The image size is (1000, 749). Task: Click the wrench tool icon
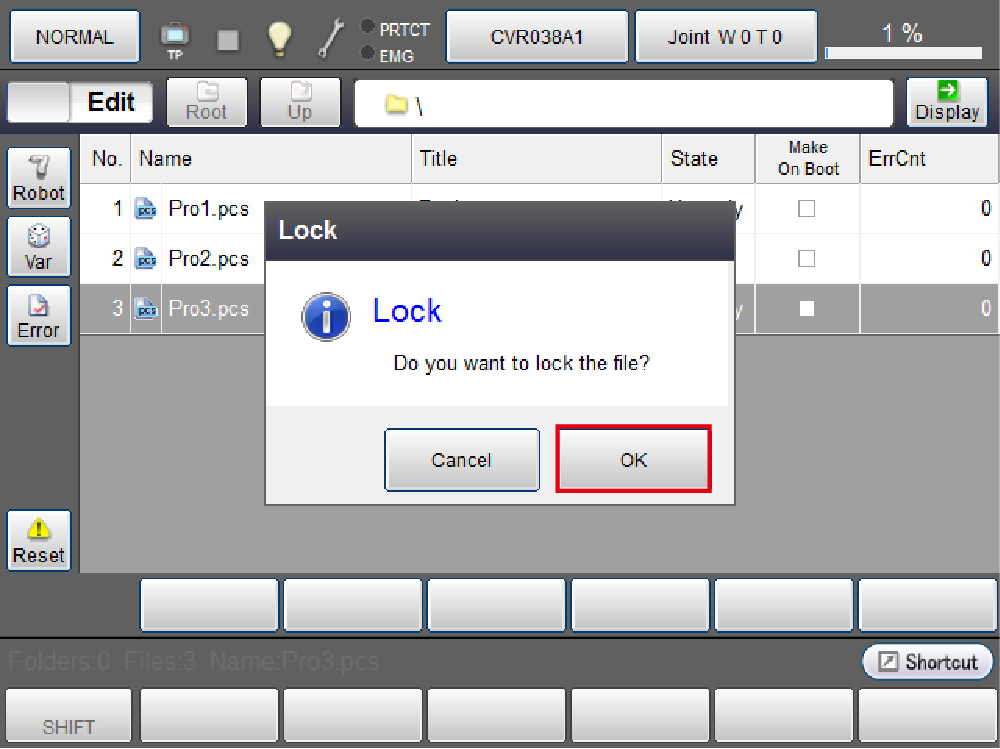coord(330,38)
